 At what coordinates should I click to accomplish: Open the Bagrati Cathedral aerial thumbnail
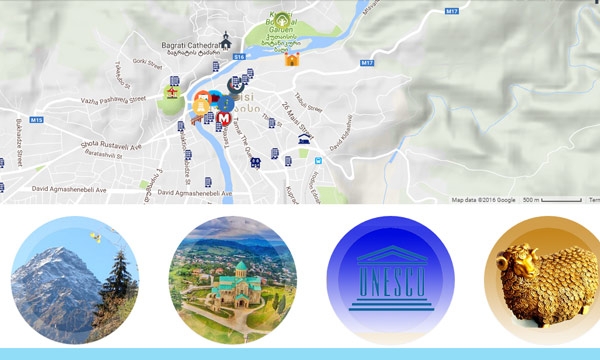[x=233, y=280]
